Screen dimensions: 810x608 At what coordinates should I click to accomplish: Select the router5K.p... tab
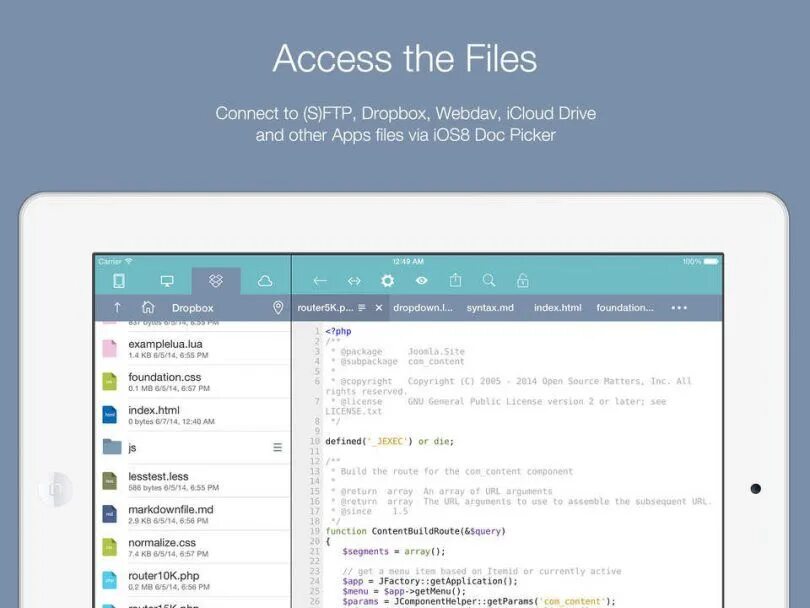325,307
